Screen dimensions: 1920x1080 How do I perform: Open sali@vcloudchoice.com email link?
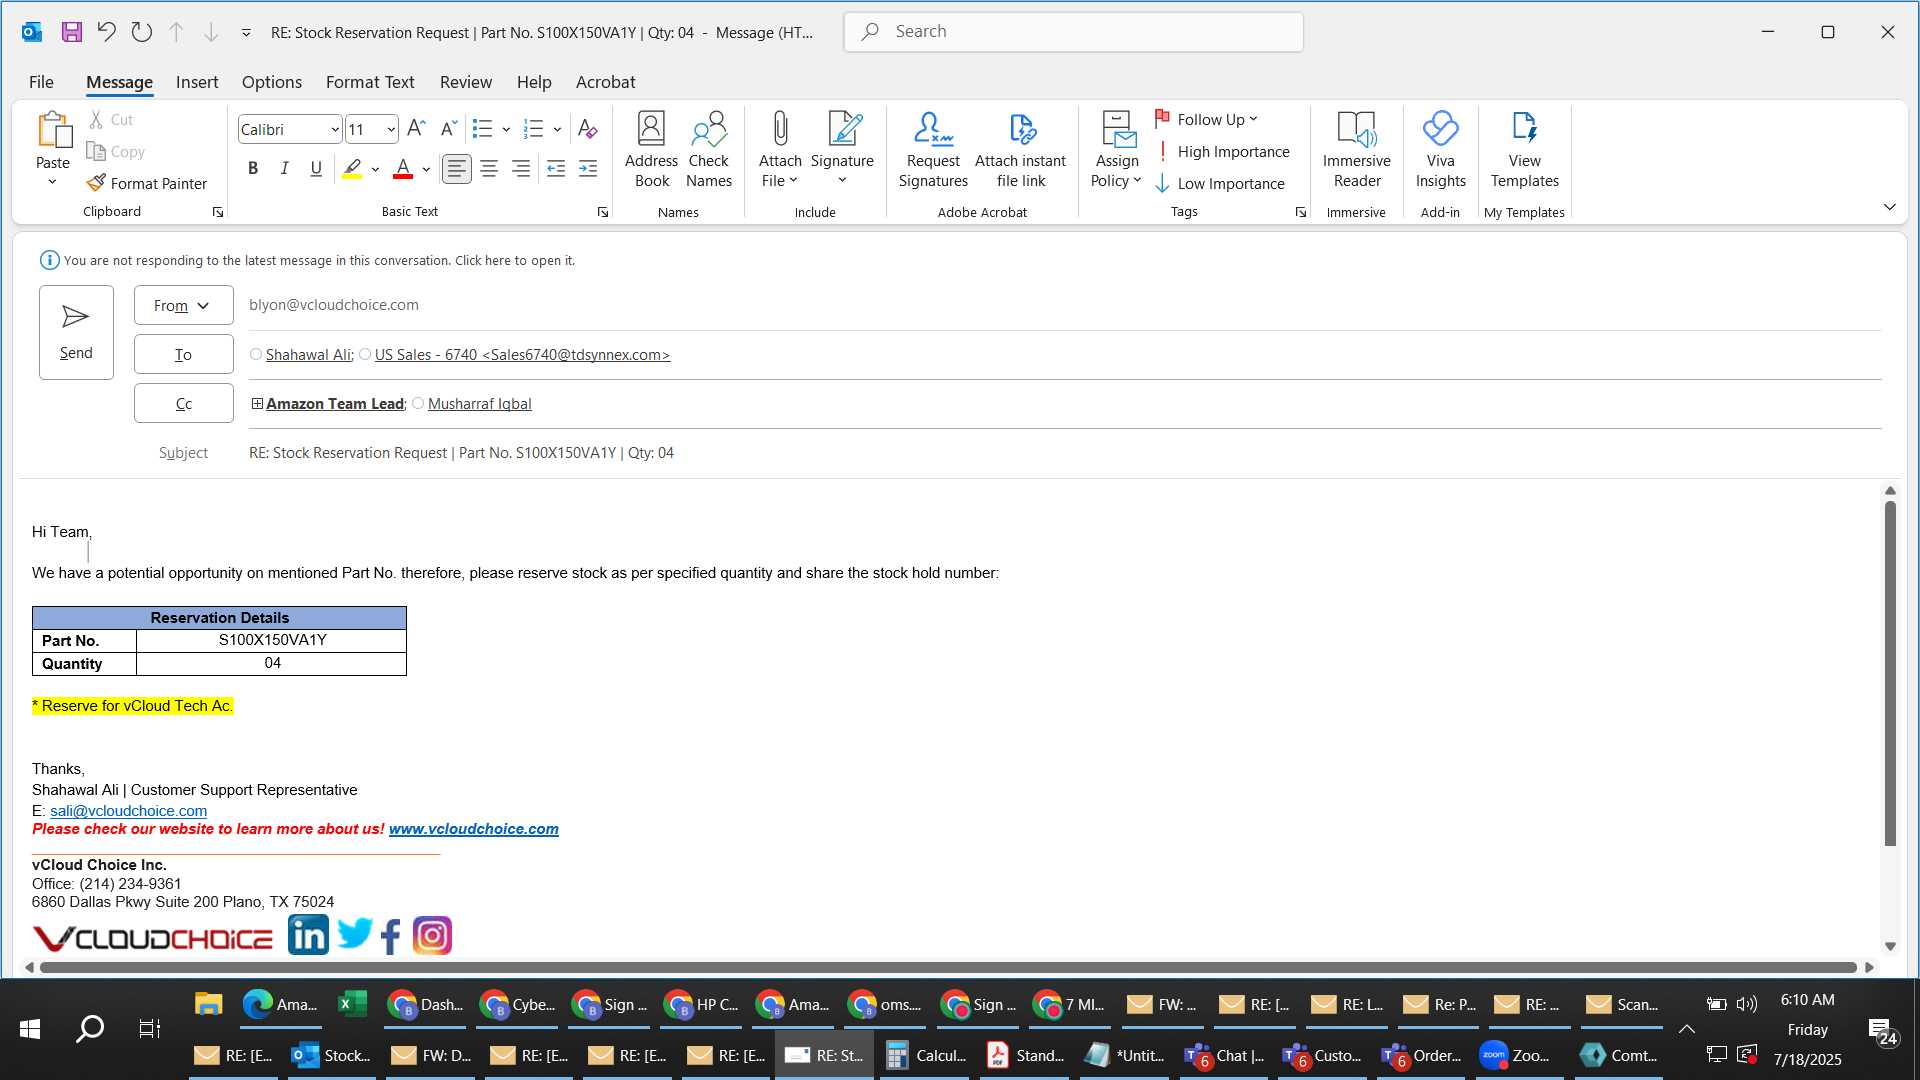(129, 811)
